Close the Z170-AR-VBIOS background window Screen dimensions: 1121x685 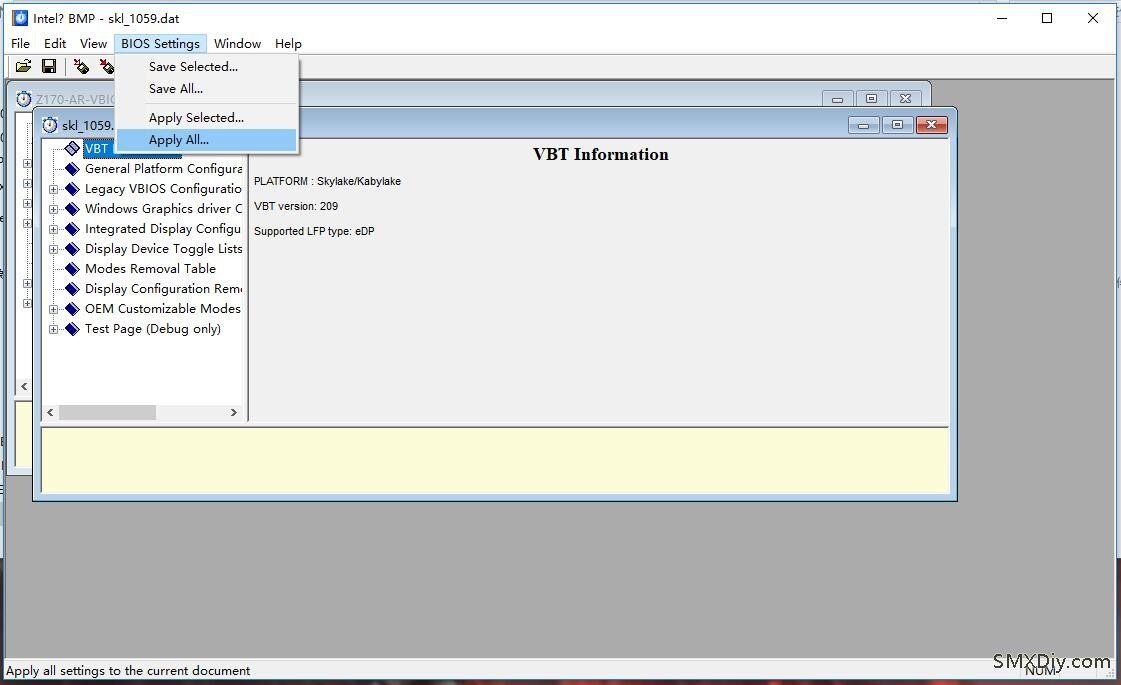coord(905,99)
